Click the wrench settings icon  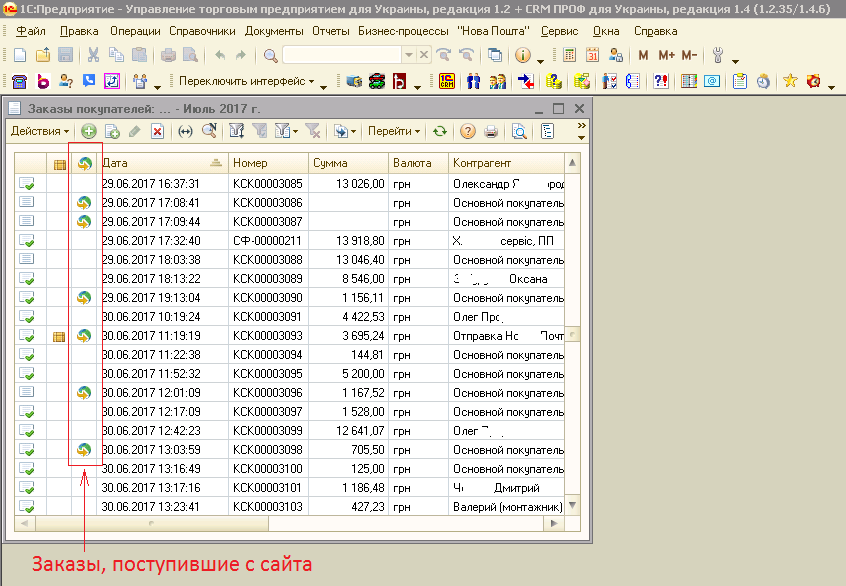coord(718,54)
